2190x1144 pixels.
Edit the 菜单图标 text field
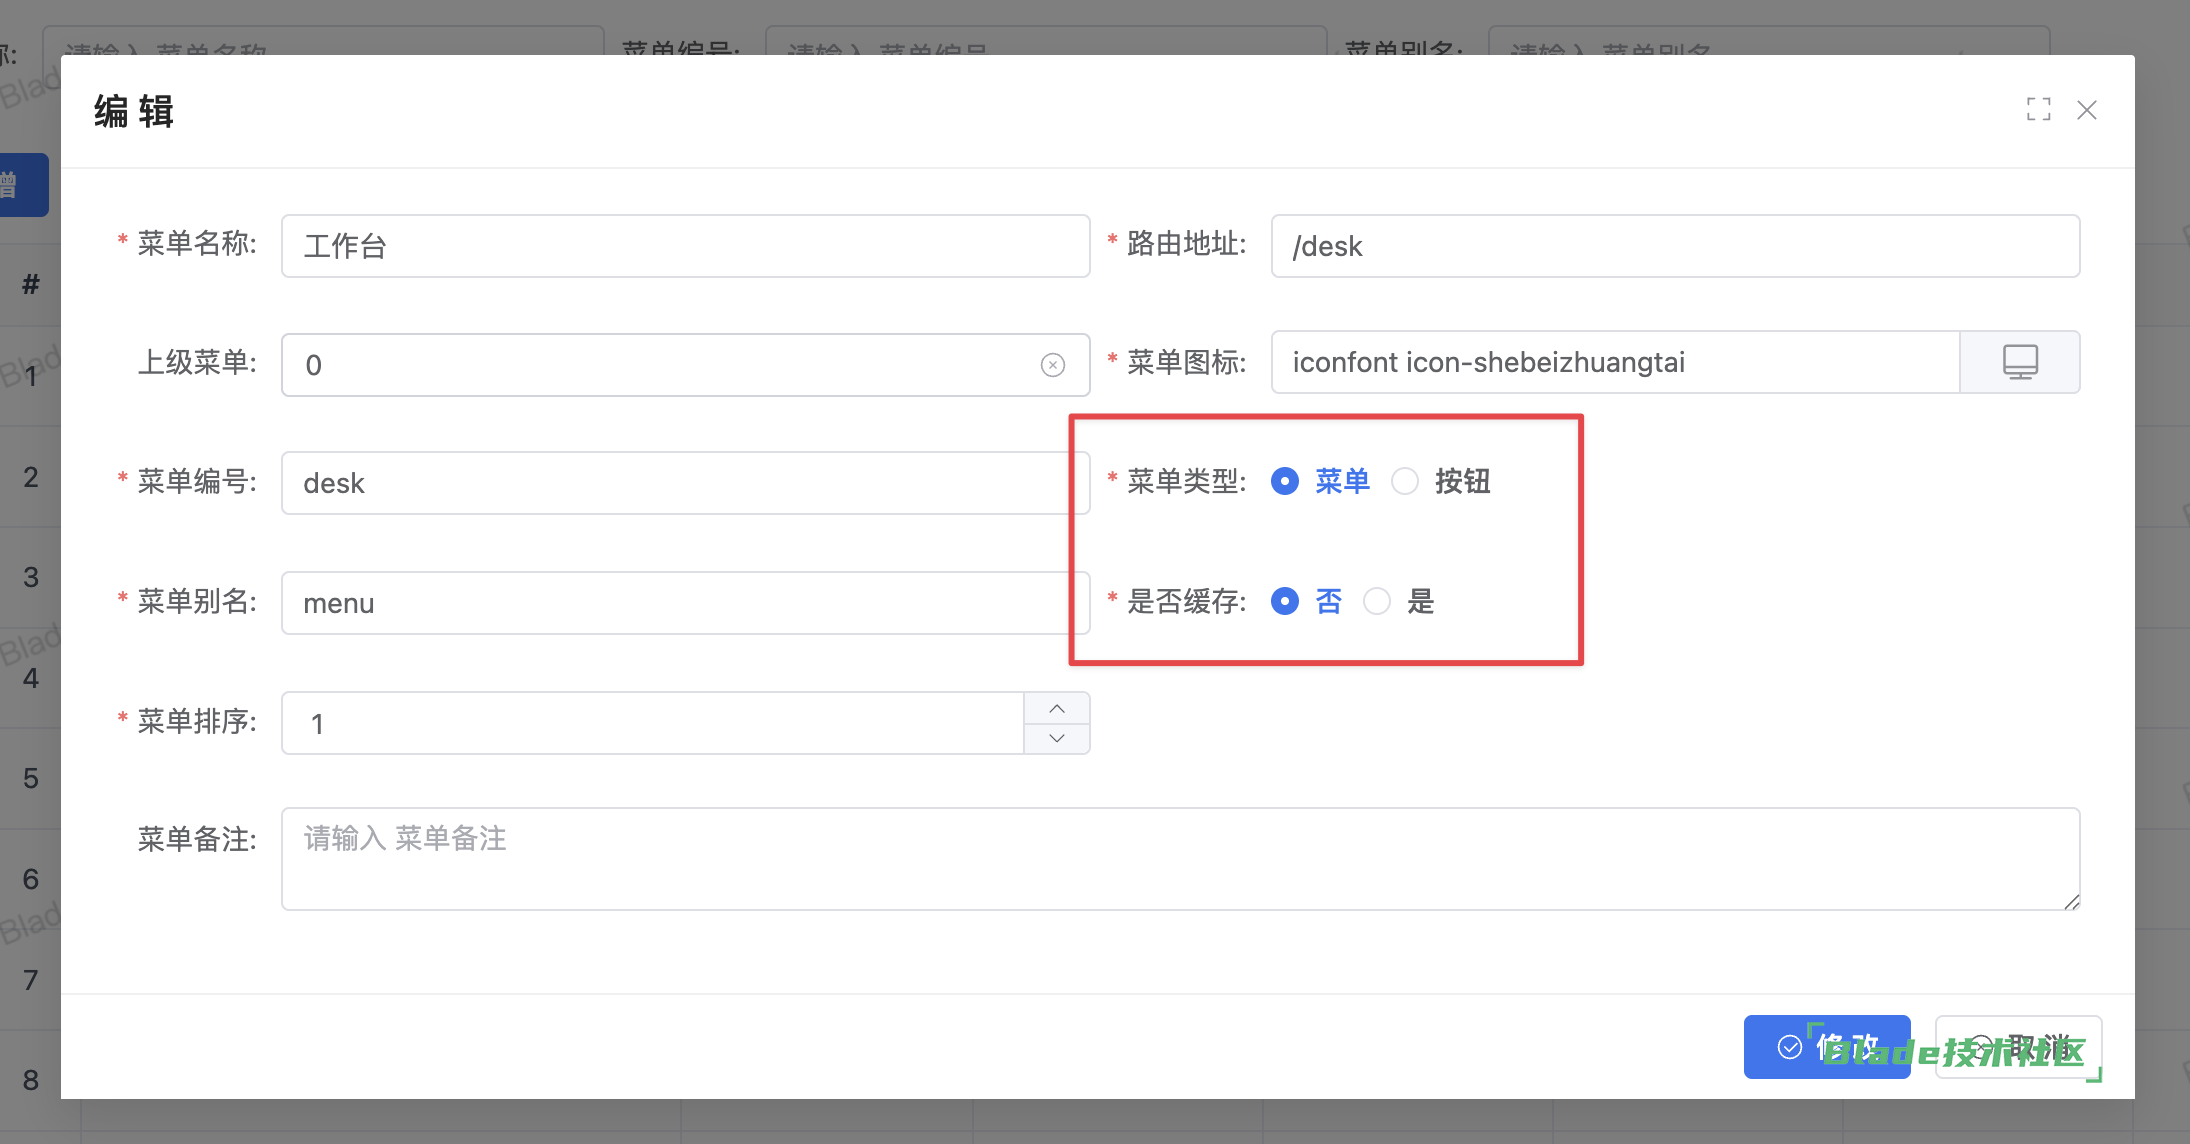point(1615,362)
